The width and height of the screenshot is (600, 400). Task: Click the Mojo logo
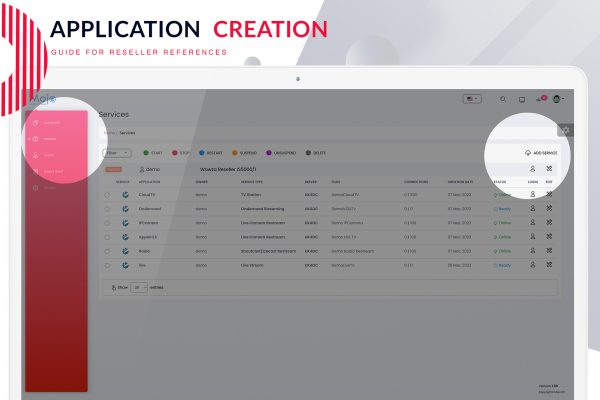43,99
